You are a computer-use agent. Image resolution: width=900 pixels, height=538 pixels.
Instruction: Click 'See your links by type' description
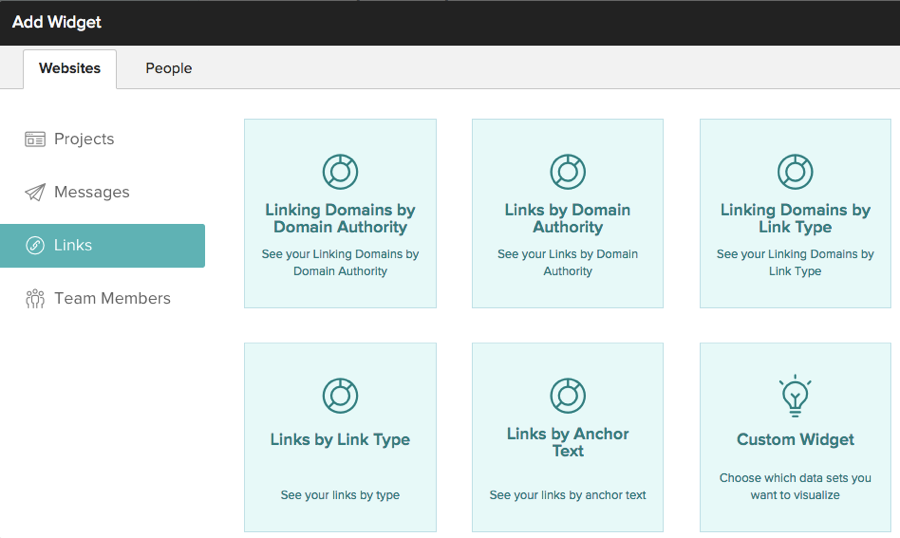coord(340,495)
